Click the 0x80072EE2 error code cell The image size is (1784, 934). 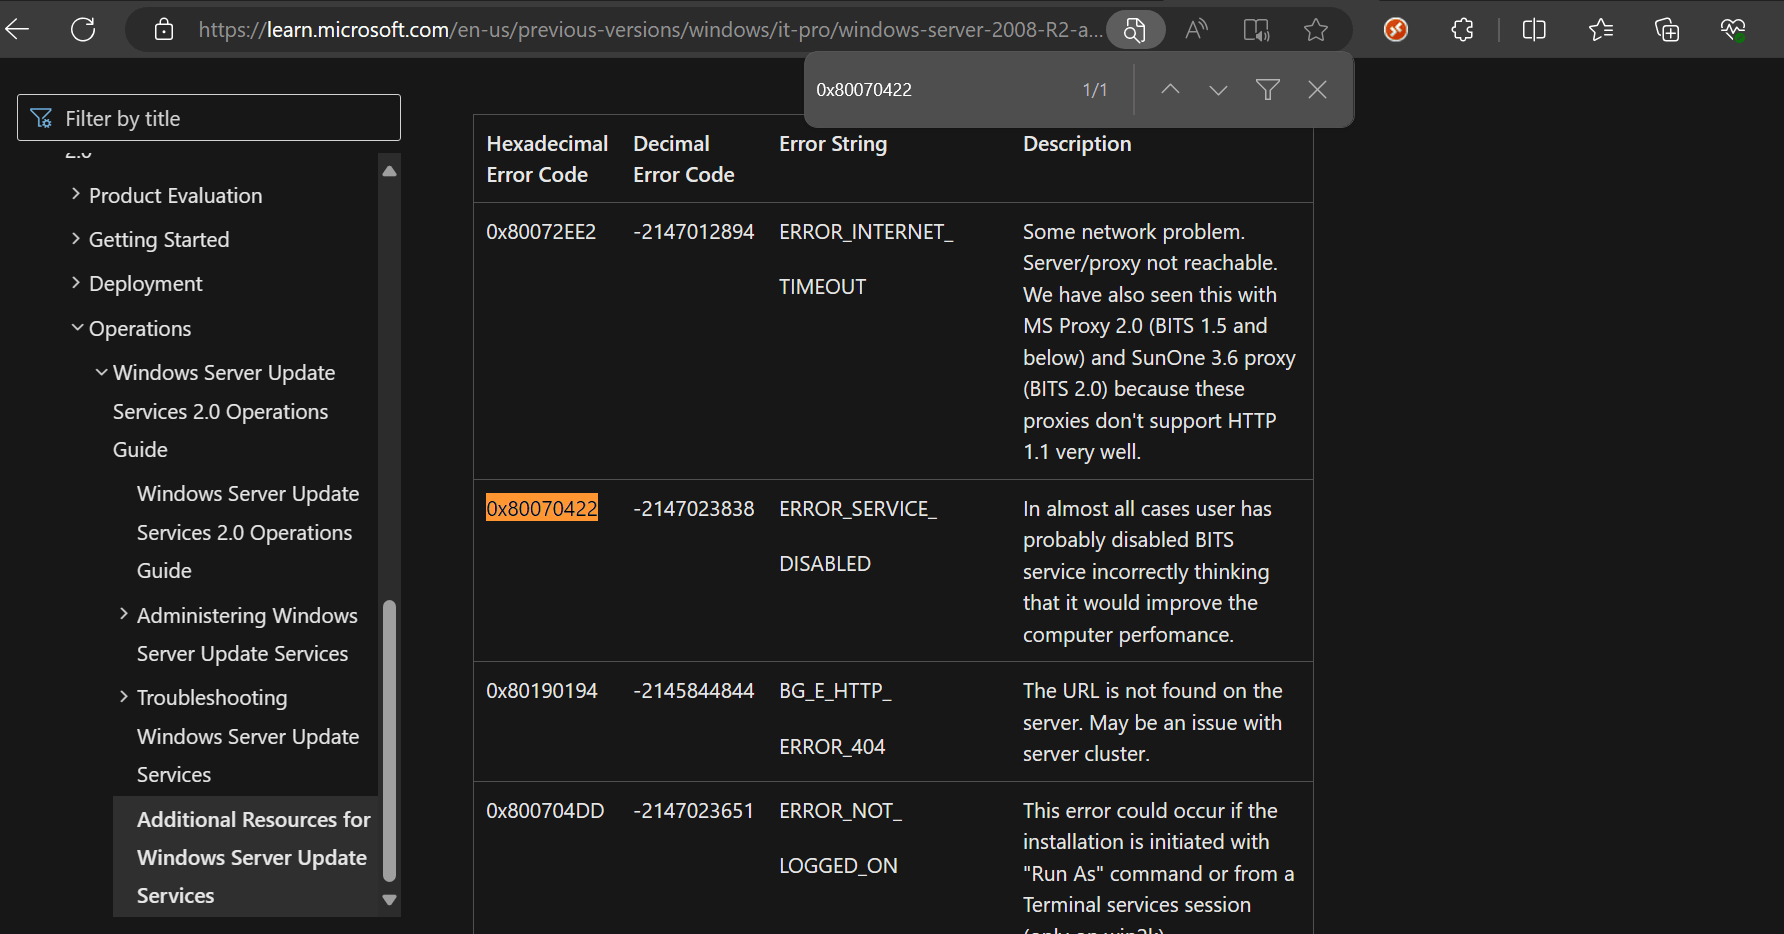coord(541,232)
